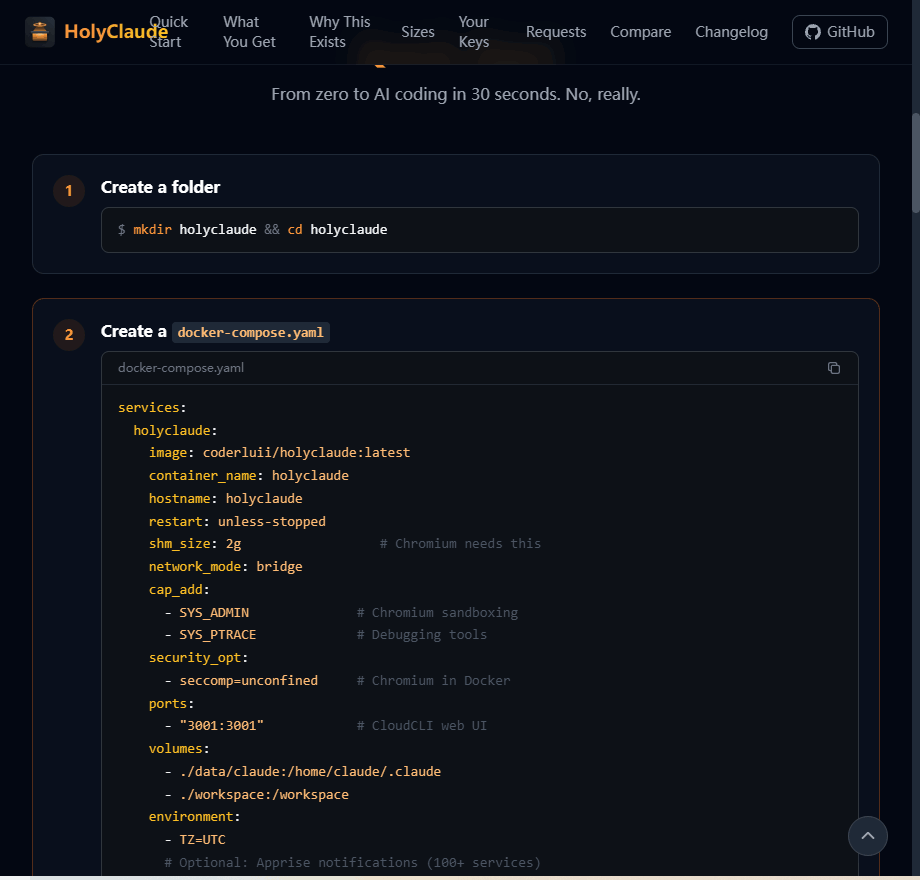Open the GitHub link button
This screenshot has height=880, width=920.
(x=840, y=32)
